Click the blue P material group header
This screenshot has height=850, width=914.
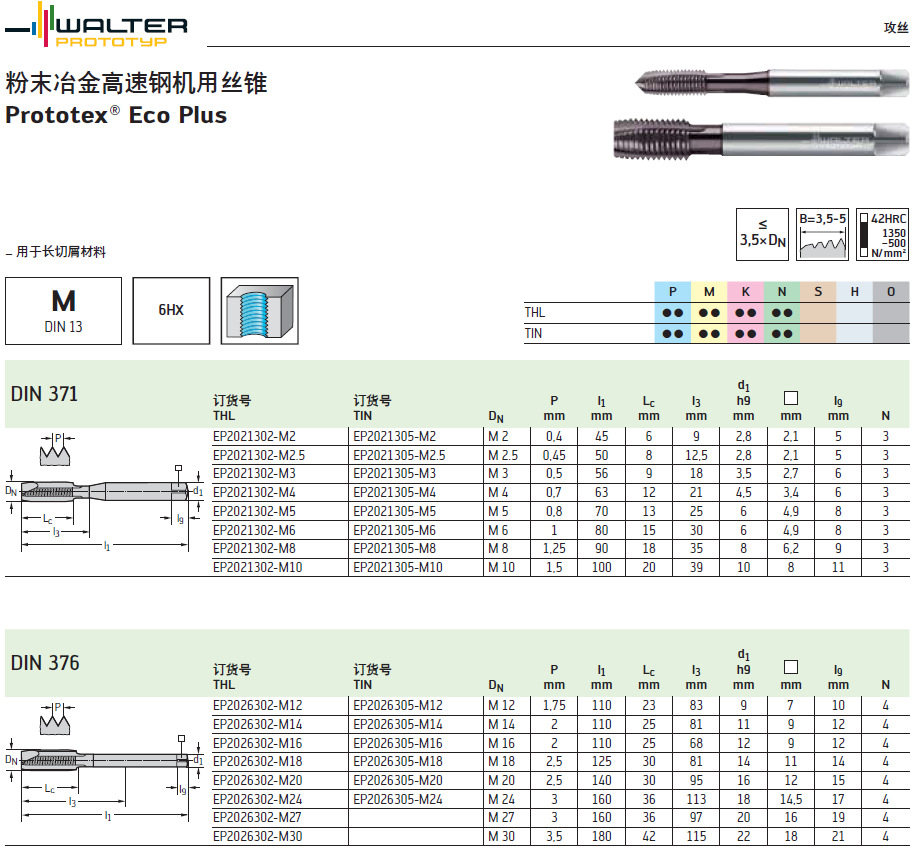click(x=673, y=291)
